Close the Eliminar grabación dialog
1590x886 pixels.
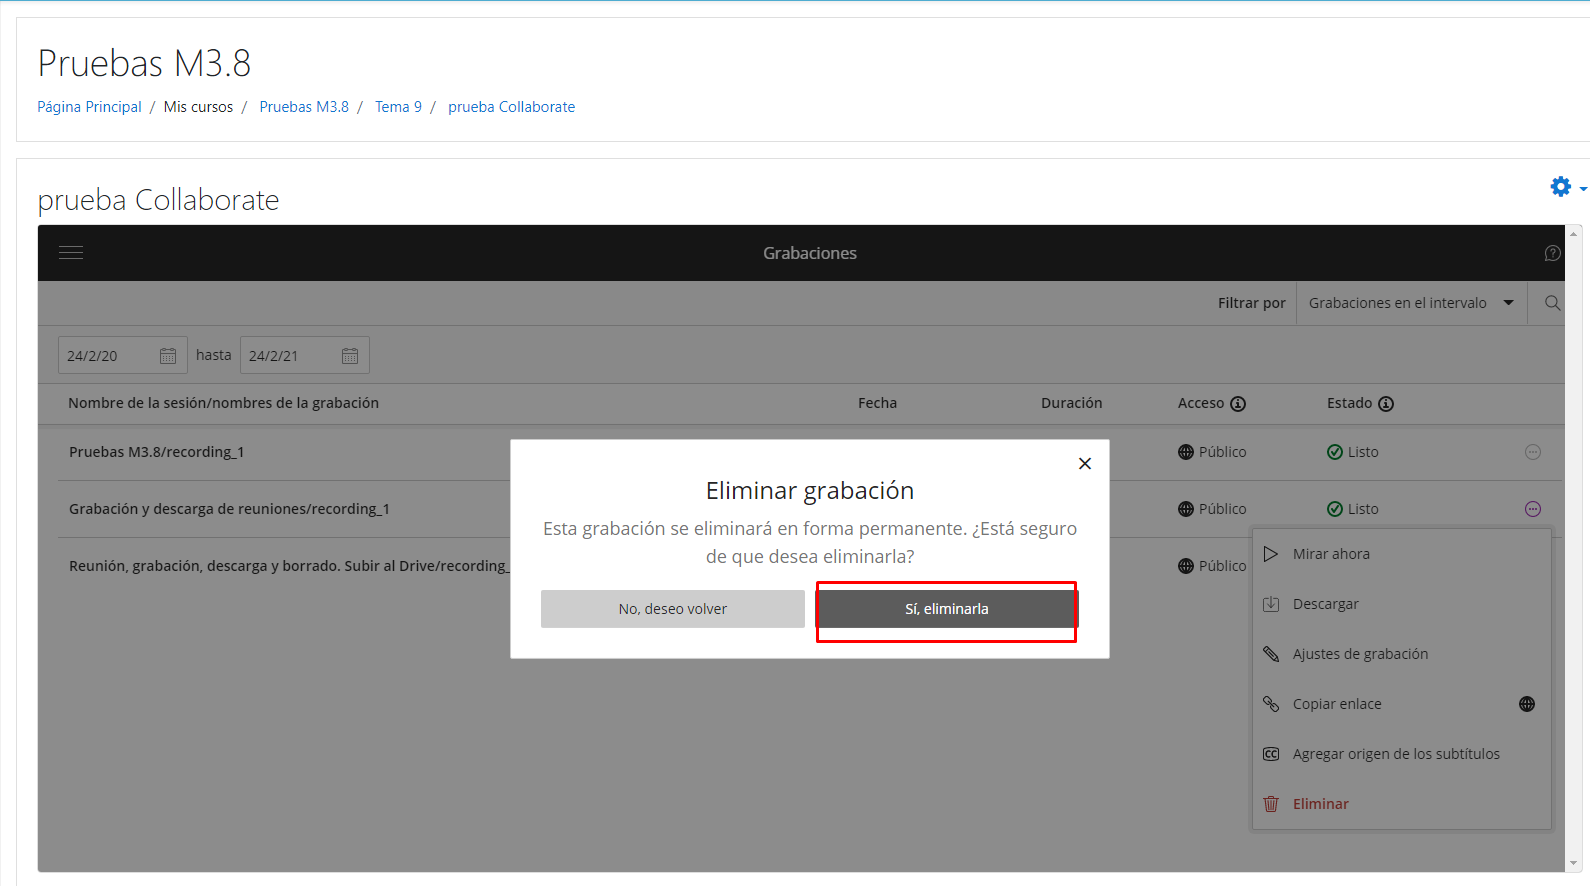point(1085,464)
